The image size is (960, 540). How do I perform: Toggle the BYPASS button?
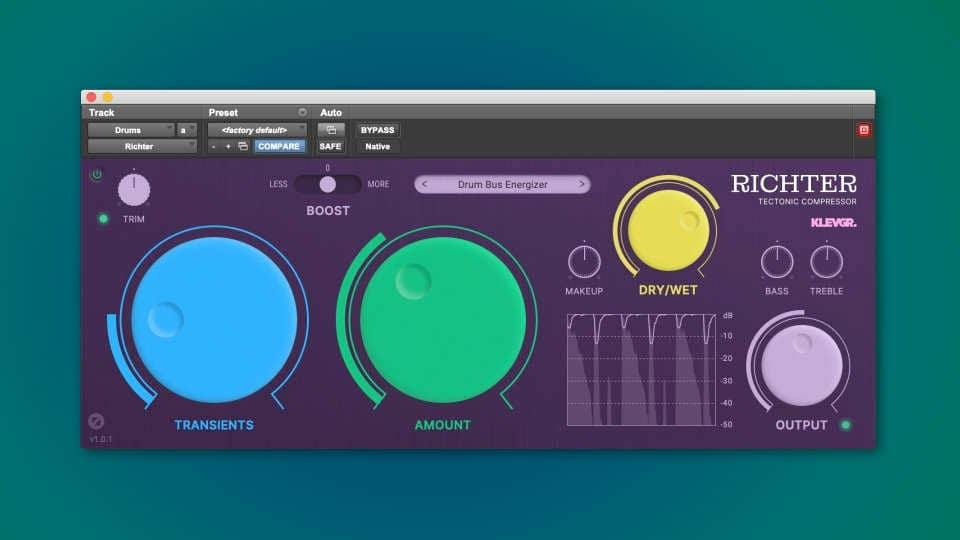coord(377,130)
